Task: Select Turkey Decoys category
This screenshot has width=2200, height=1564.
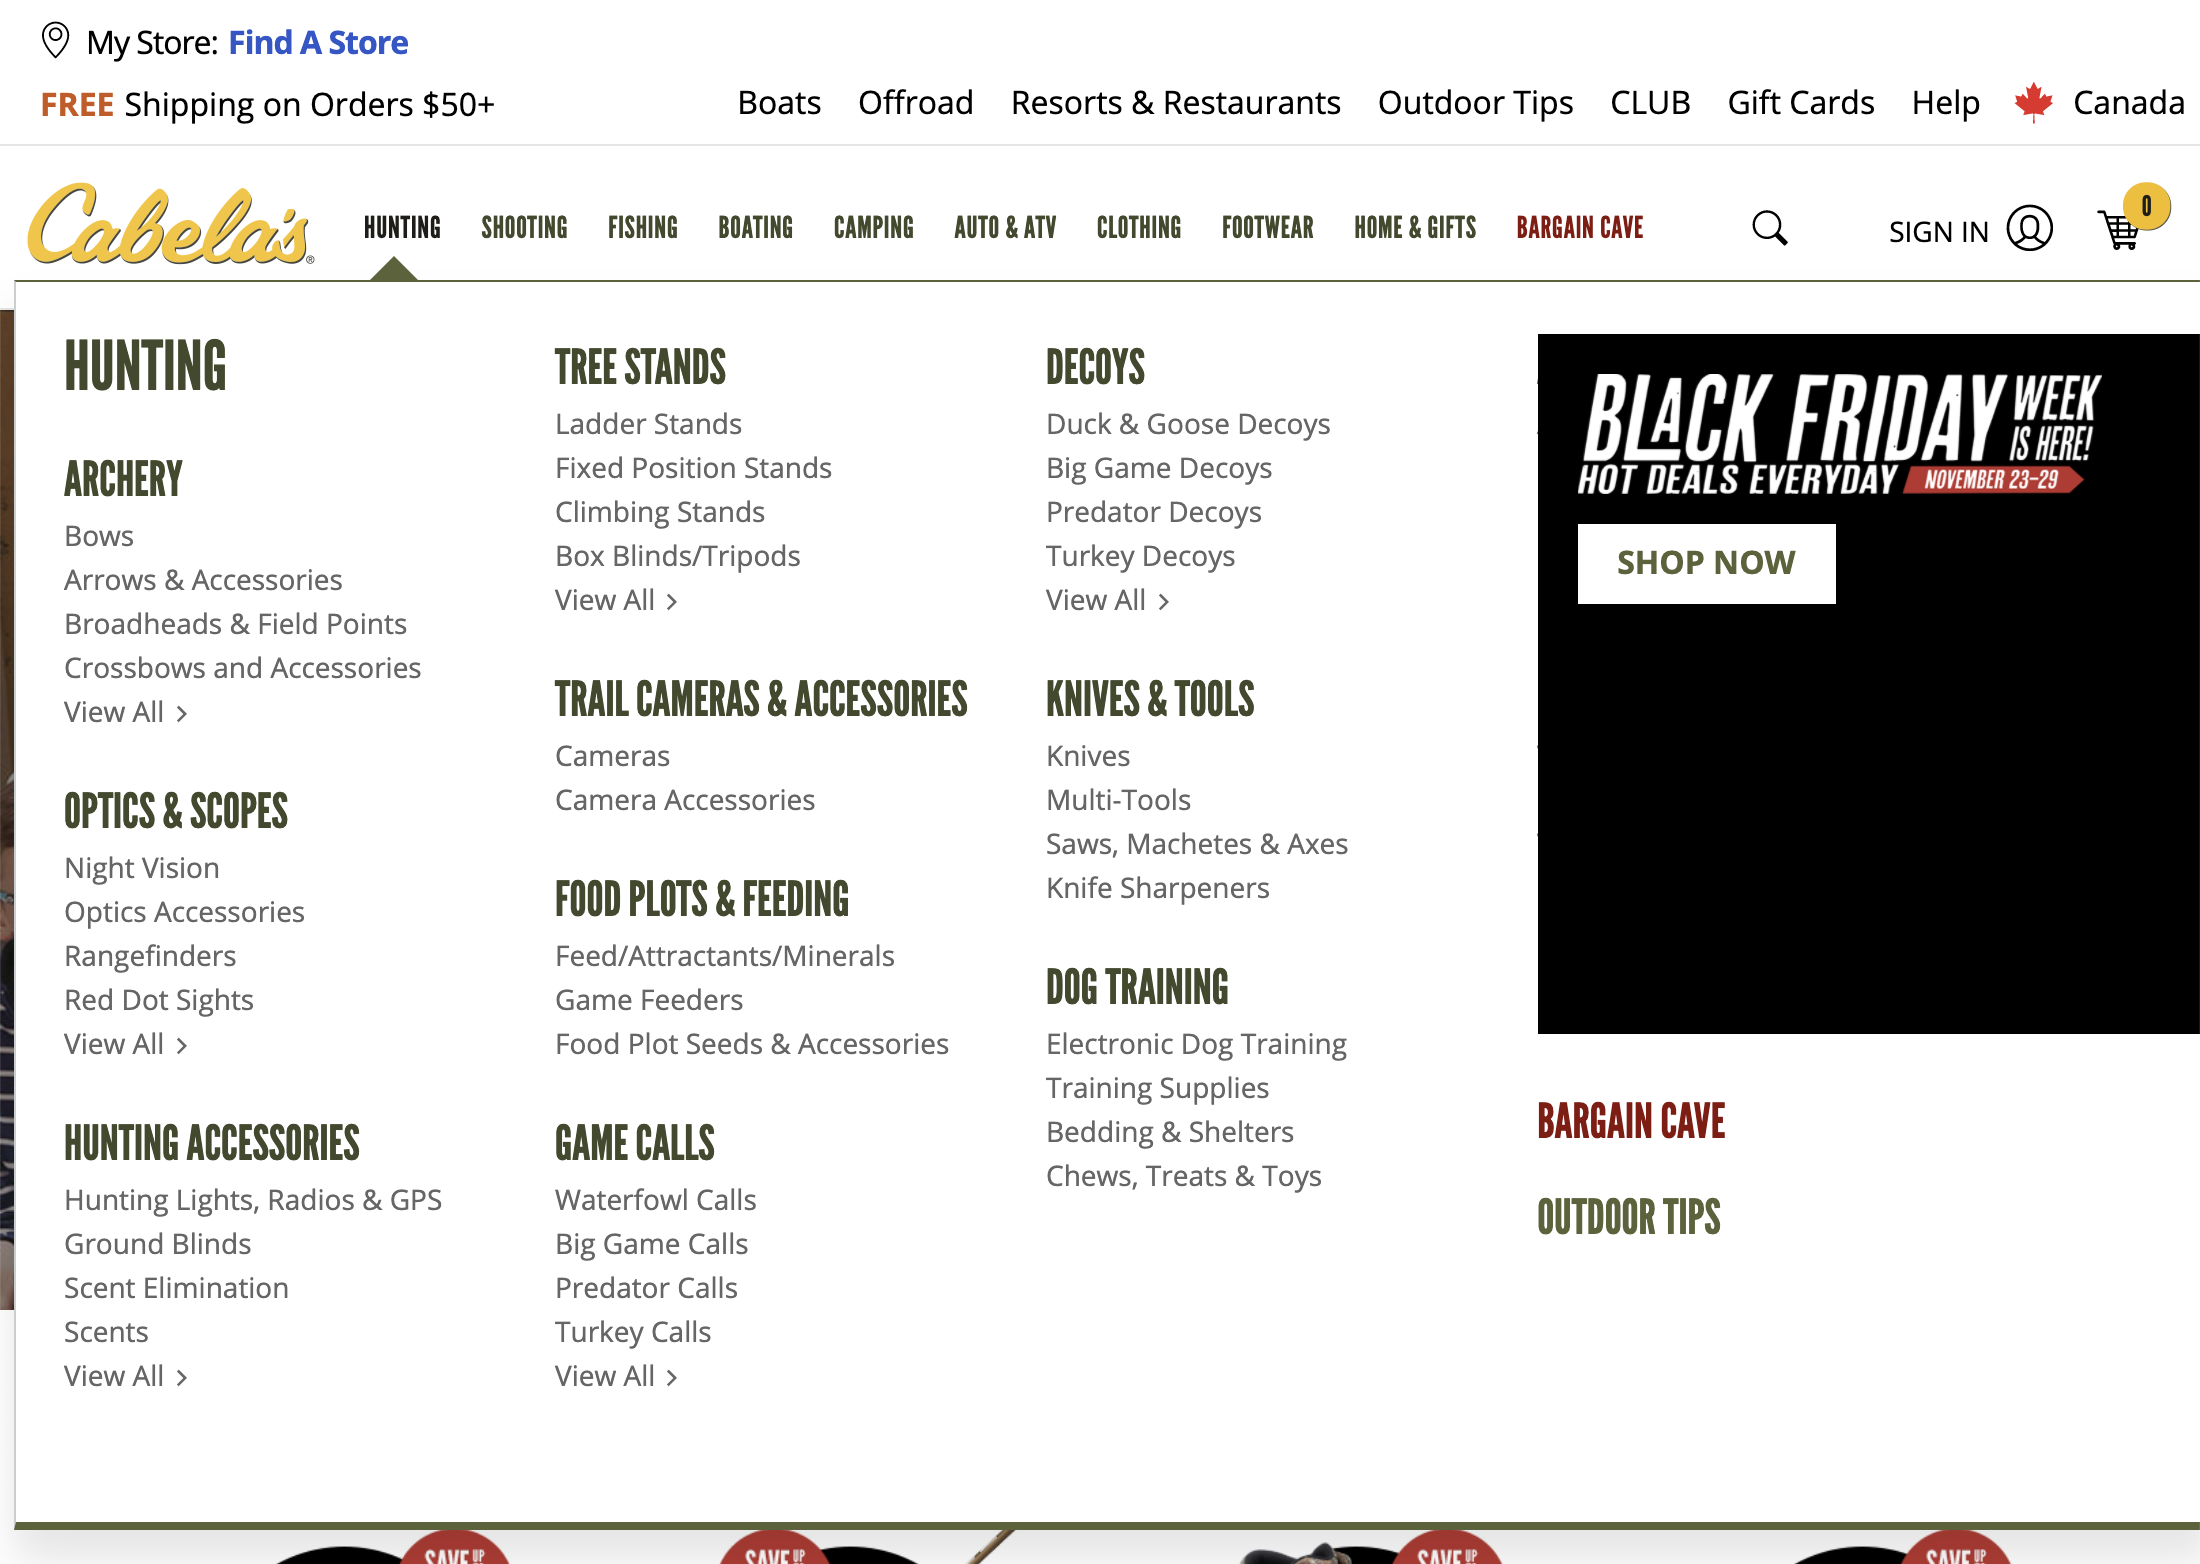Action: point(1140,556)
